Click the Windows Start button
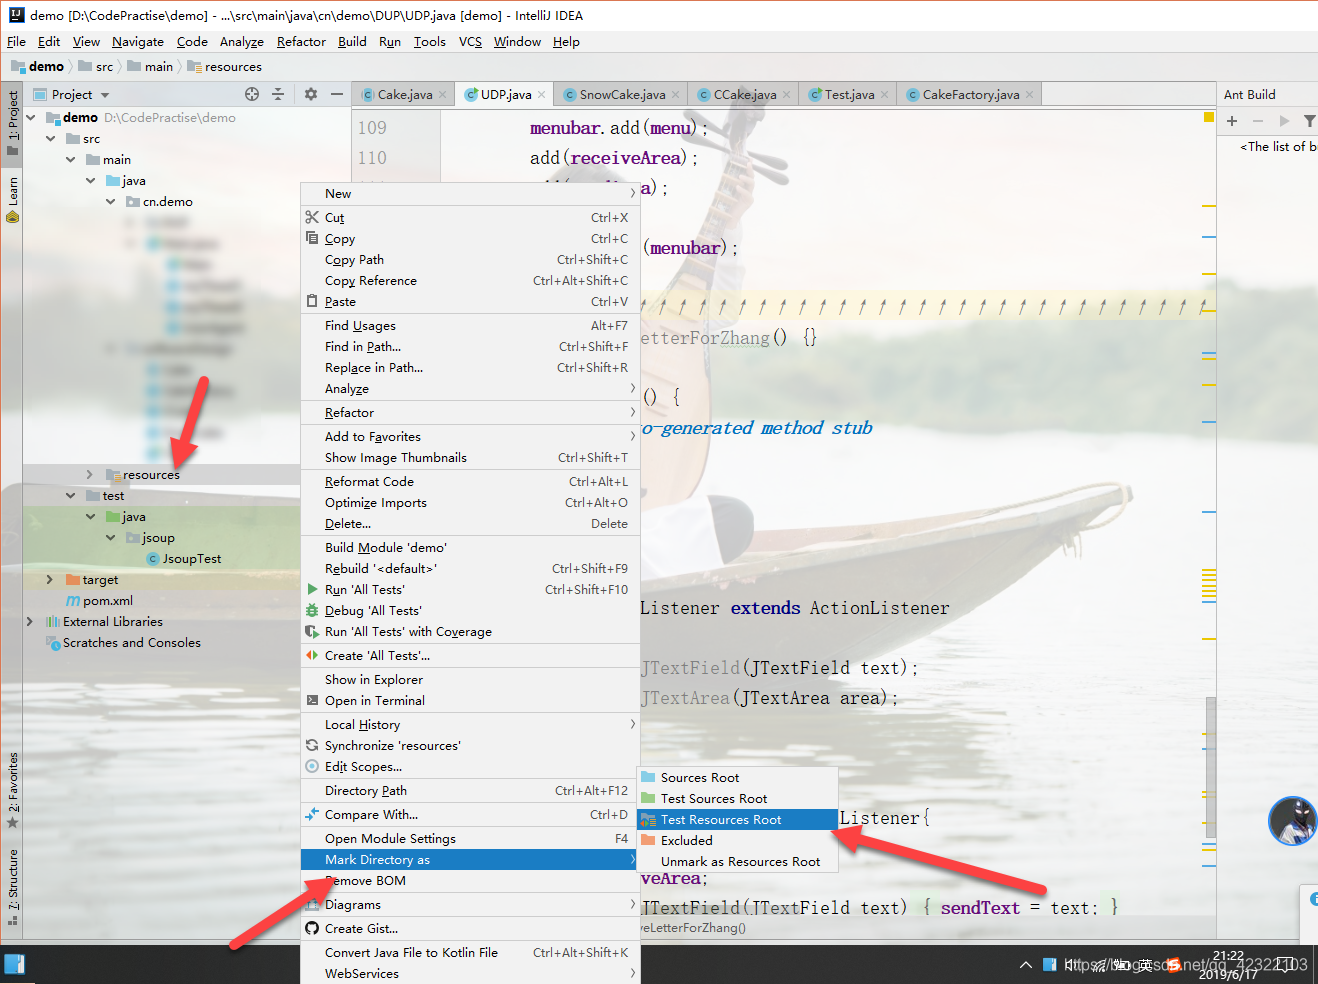1318x984 pixels. [x=15, y=964]
